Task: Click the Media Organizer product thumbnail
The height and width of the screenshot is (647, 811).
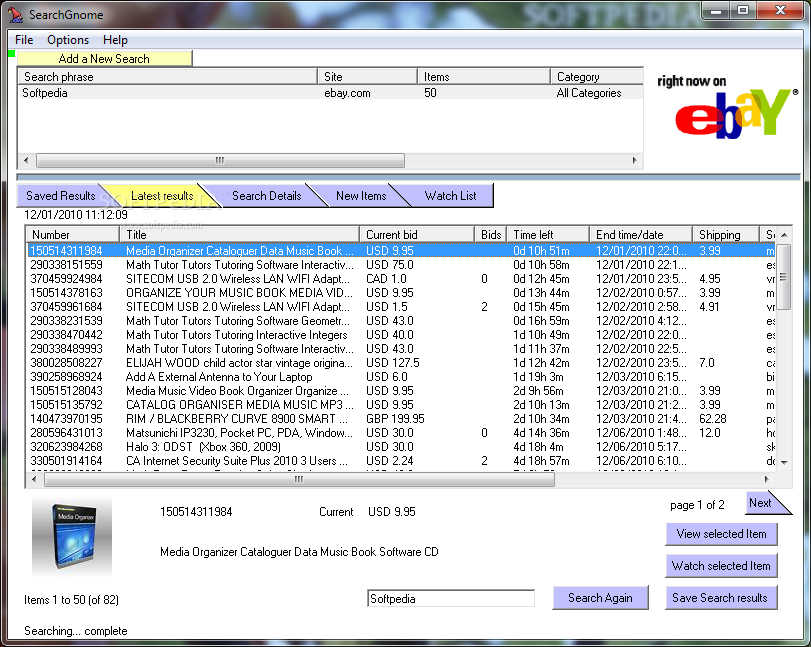Action: (x=72, y=537)
